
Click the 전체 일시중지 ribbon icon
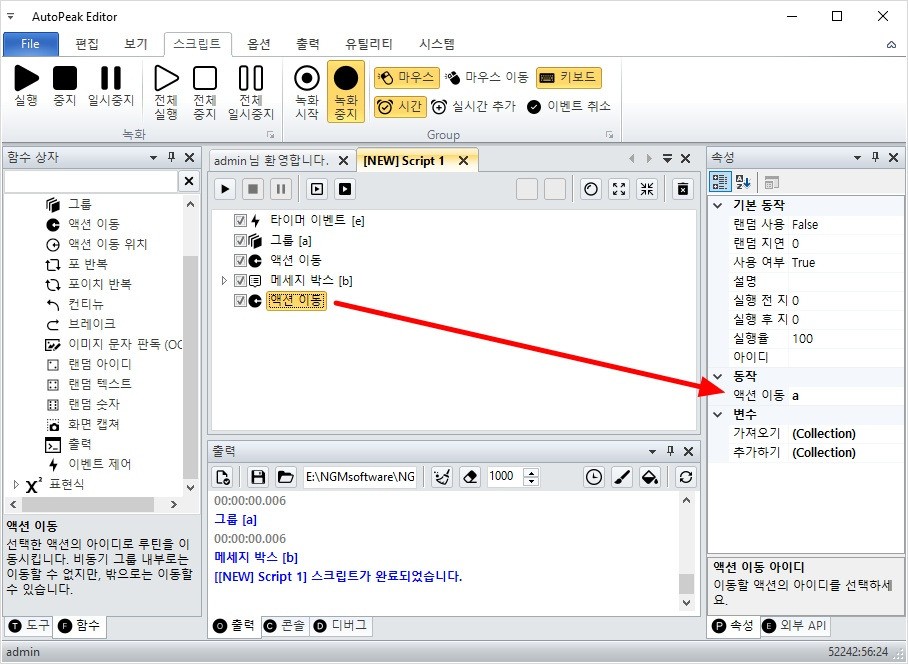point(251,93)
